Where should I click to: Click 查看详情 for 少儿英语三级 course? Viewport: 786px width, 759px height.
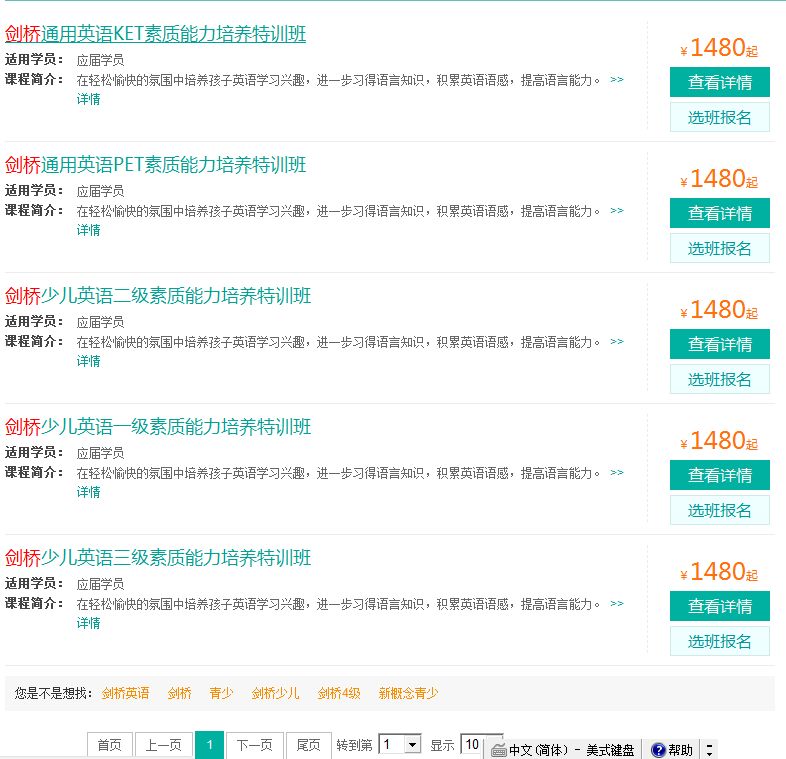719,606
